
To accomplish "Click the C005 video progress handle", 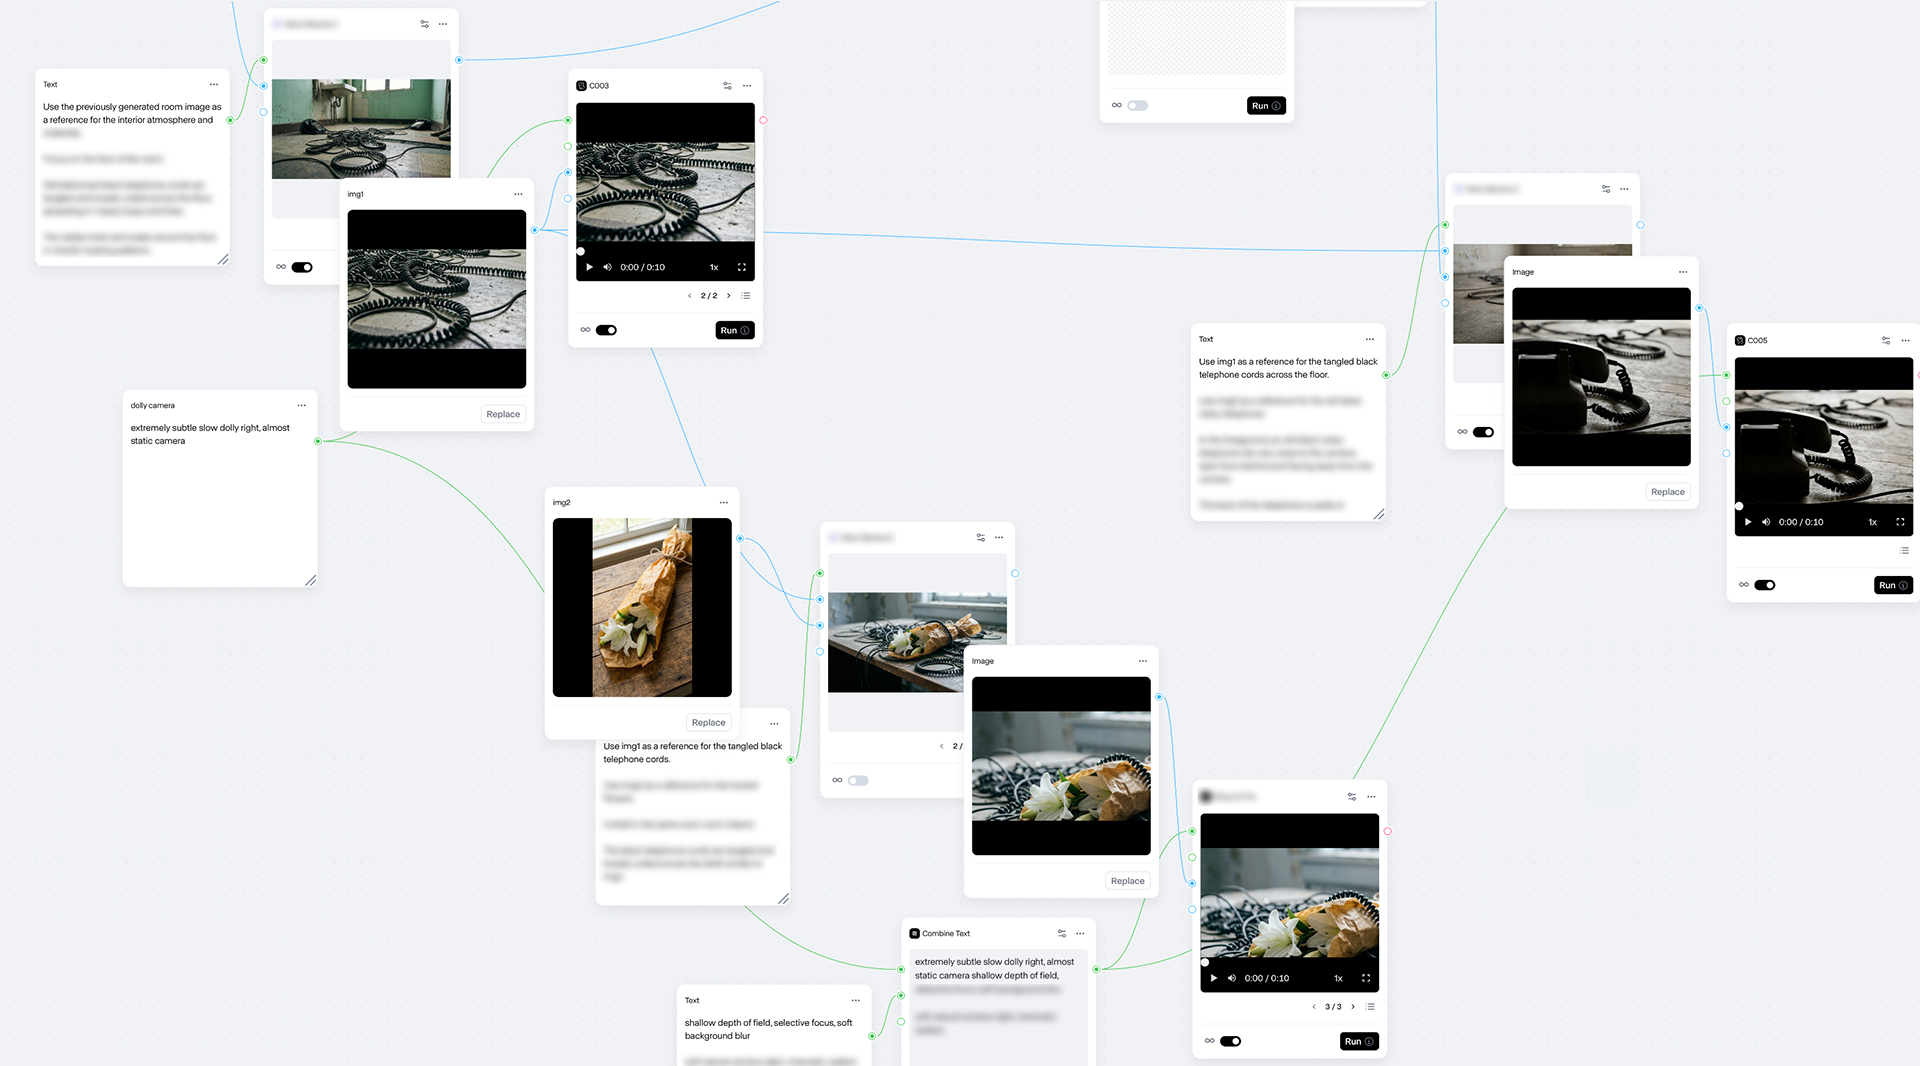I will (1739, 507).
